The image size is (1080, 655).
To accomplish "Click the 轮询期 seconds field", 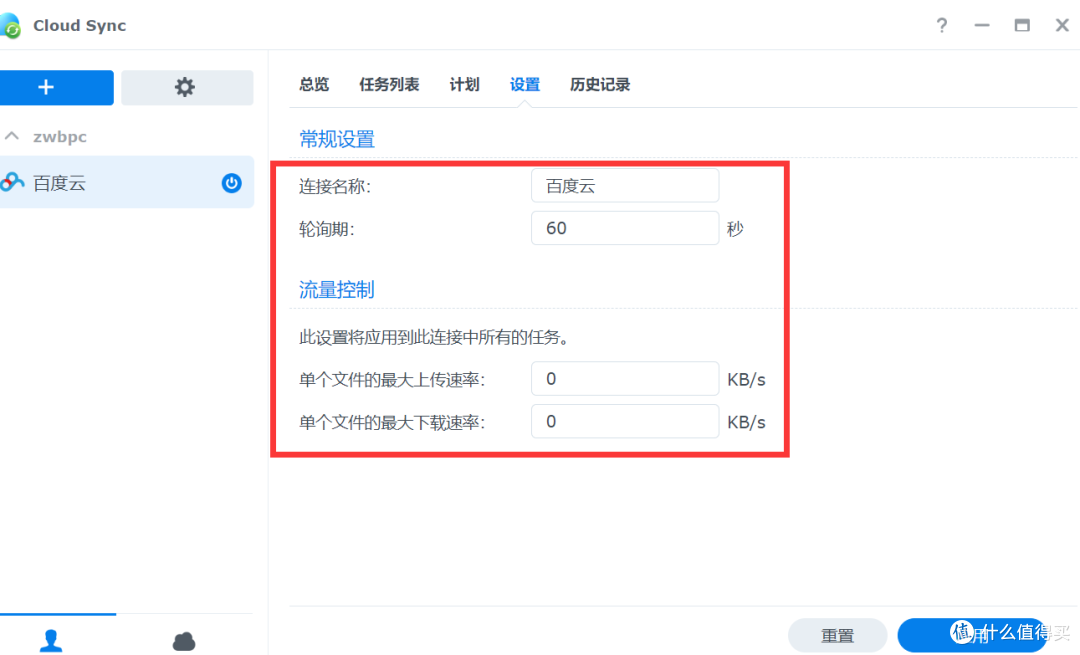I will (x=625, y=228).
